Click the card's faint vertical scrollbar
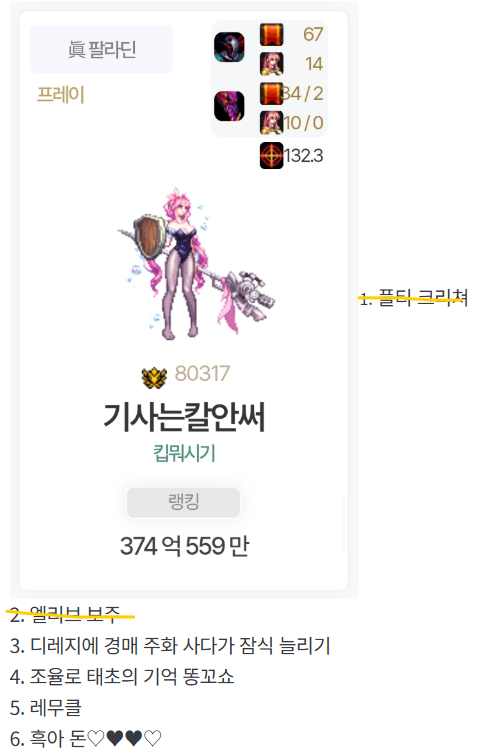Screen dimensions: 481x754 pos(343,524)
